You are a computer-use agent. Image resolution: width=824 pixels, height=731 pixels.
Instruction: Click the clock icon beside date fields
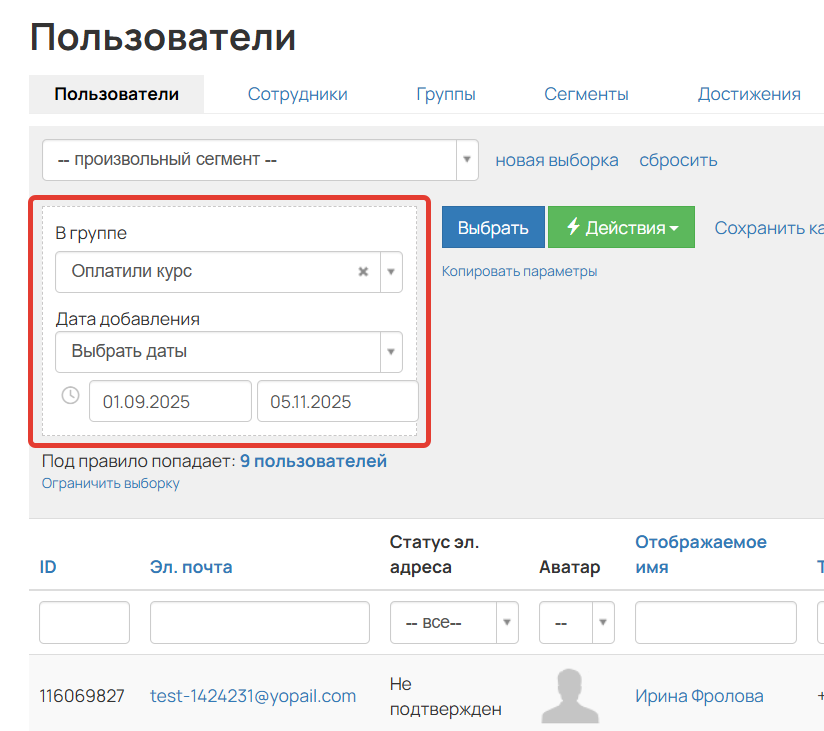(x=69, y=395)
